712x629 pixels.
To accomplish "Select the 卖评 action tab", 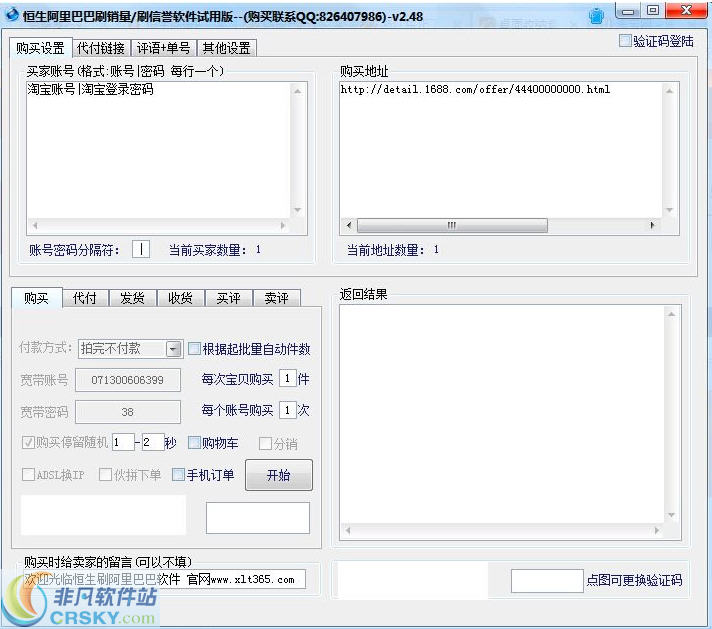I will 277,298.
